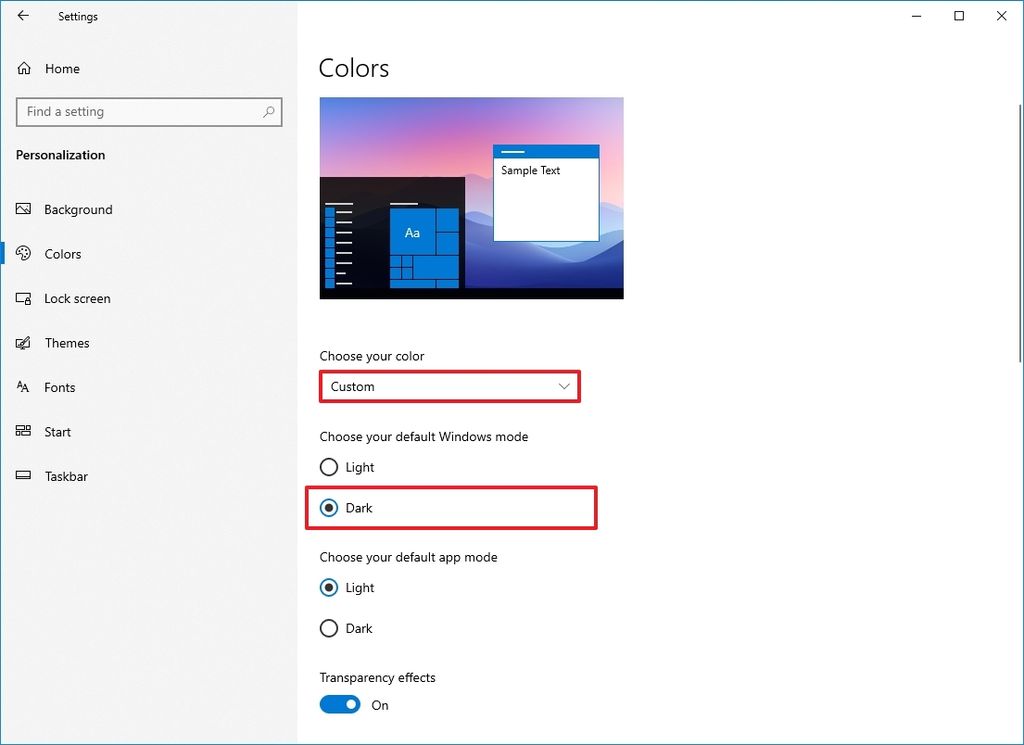Viewport: 1024px width, 745px height.
Task: Select Dark as default app mode
Action: coord(330,628)
